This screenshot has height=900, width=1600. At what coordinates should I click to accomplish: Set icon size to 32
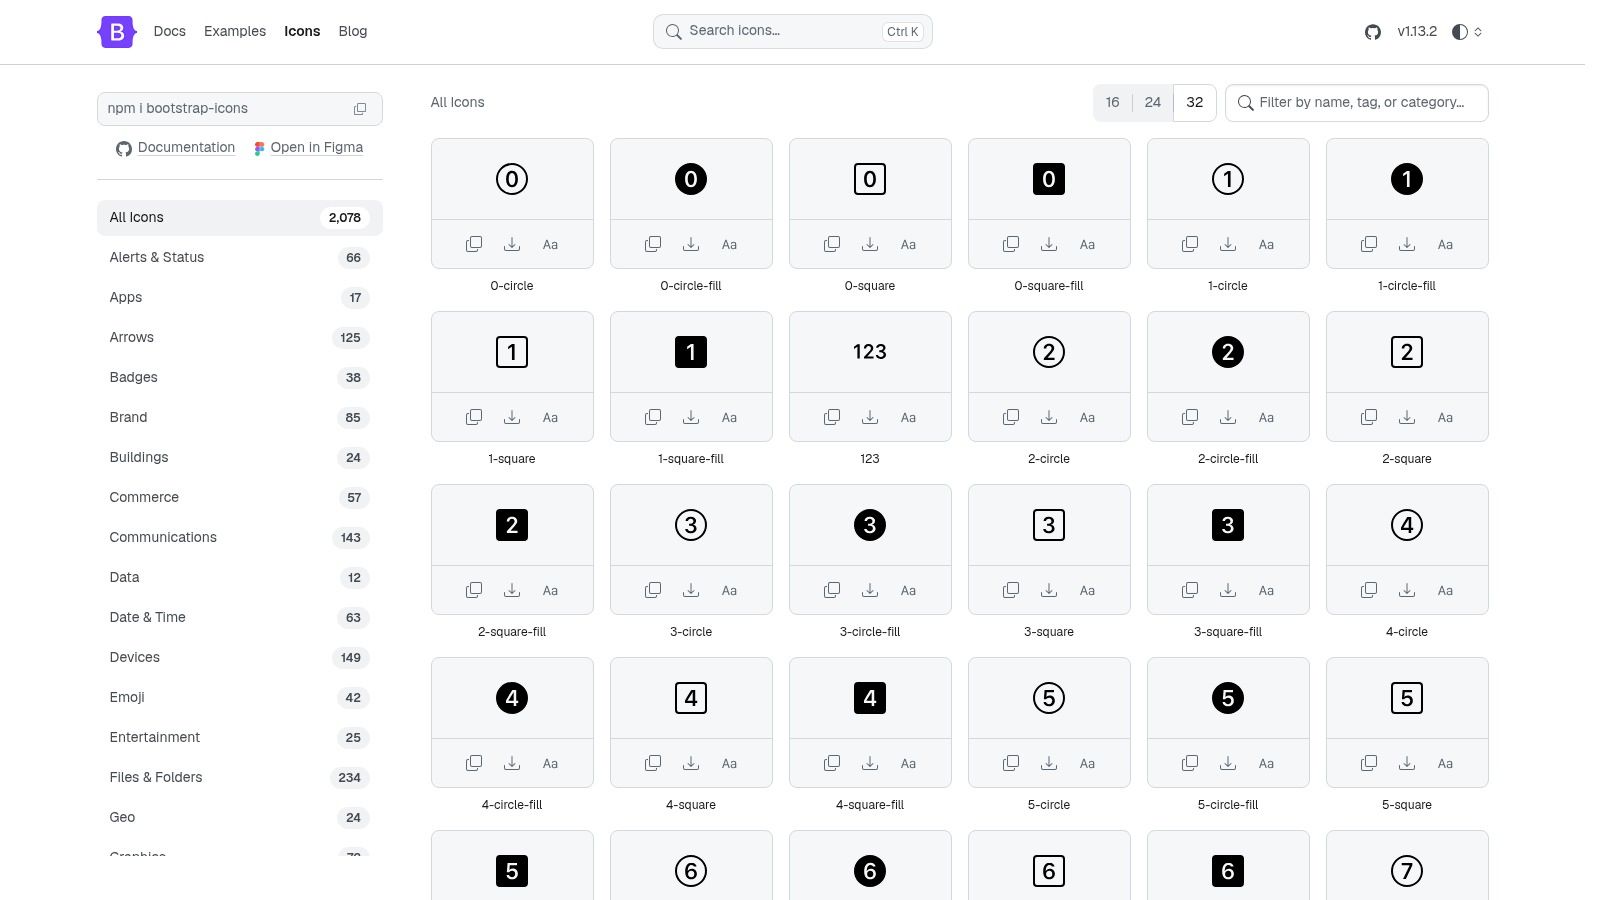[x=1195, y=102]
